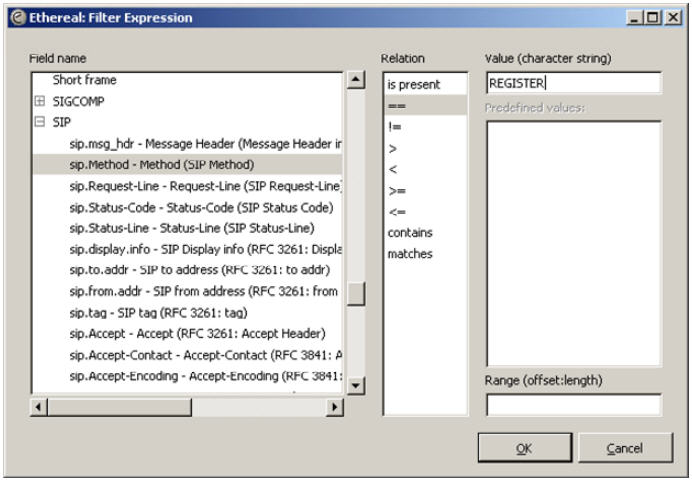Click the field list scroll-down arrow
Screen dimensions: 692x480
[x=356, y=386]
